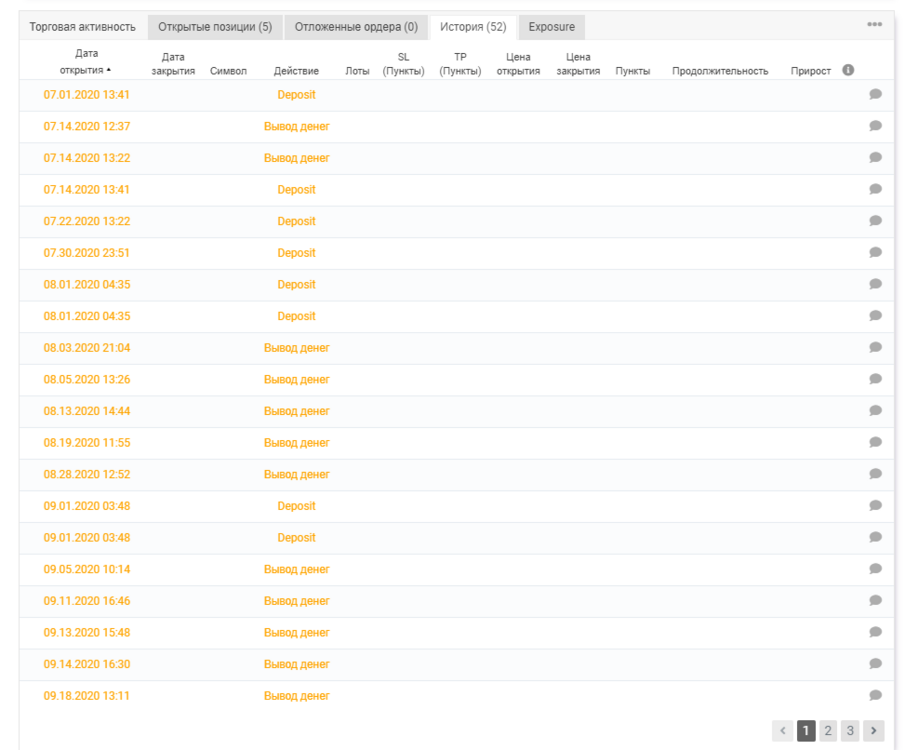The width and height of the screenshot is (905, 750).
Task: Sort by Цена открытия column
Action: [x=518, y=64]
